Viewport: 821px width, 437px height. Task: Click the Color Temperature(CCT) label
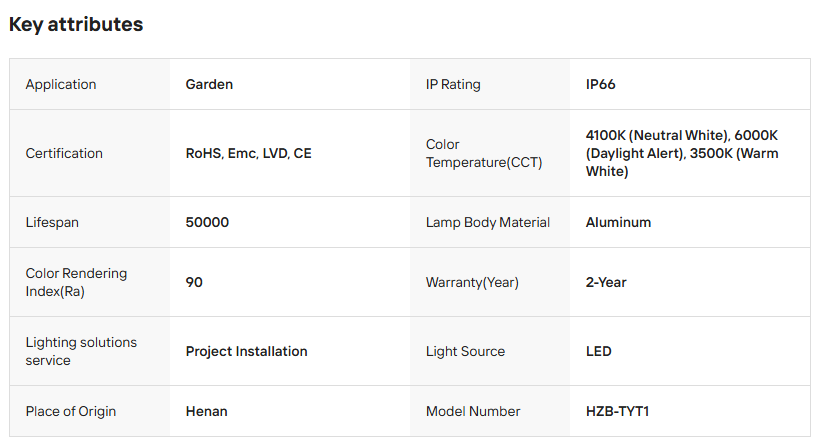point(483,153)
